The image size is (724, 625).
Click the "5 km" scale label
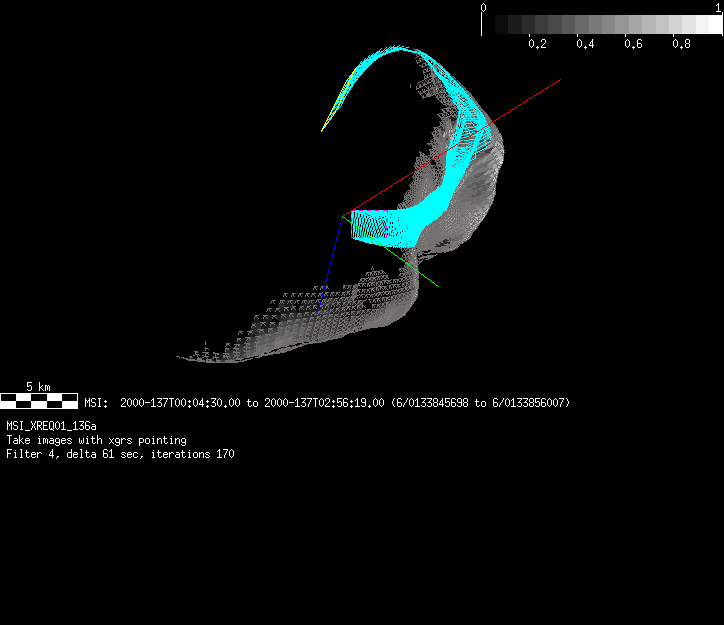pos(38,386)
